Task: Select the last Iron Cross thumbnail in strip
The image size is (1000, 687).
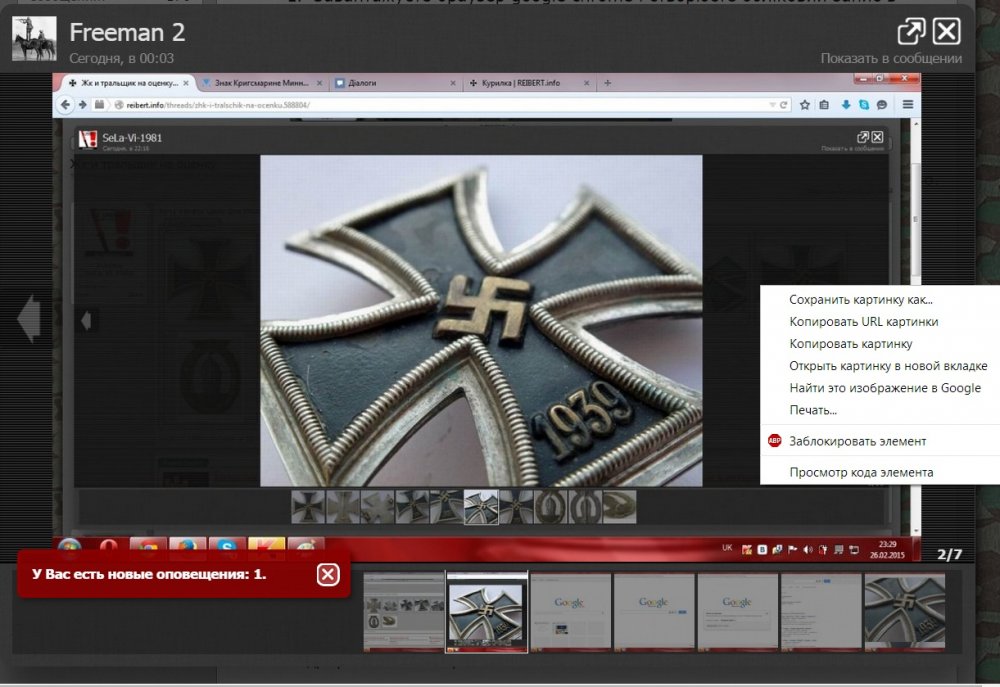Action: 904,611
